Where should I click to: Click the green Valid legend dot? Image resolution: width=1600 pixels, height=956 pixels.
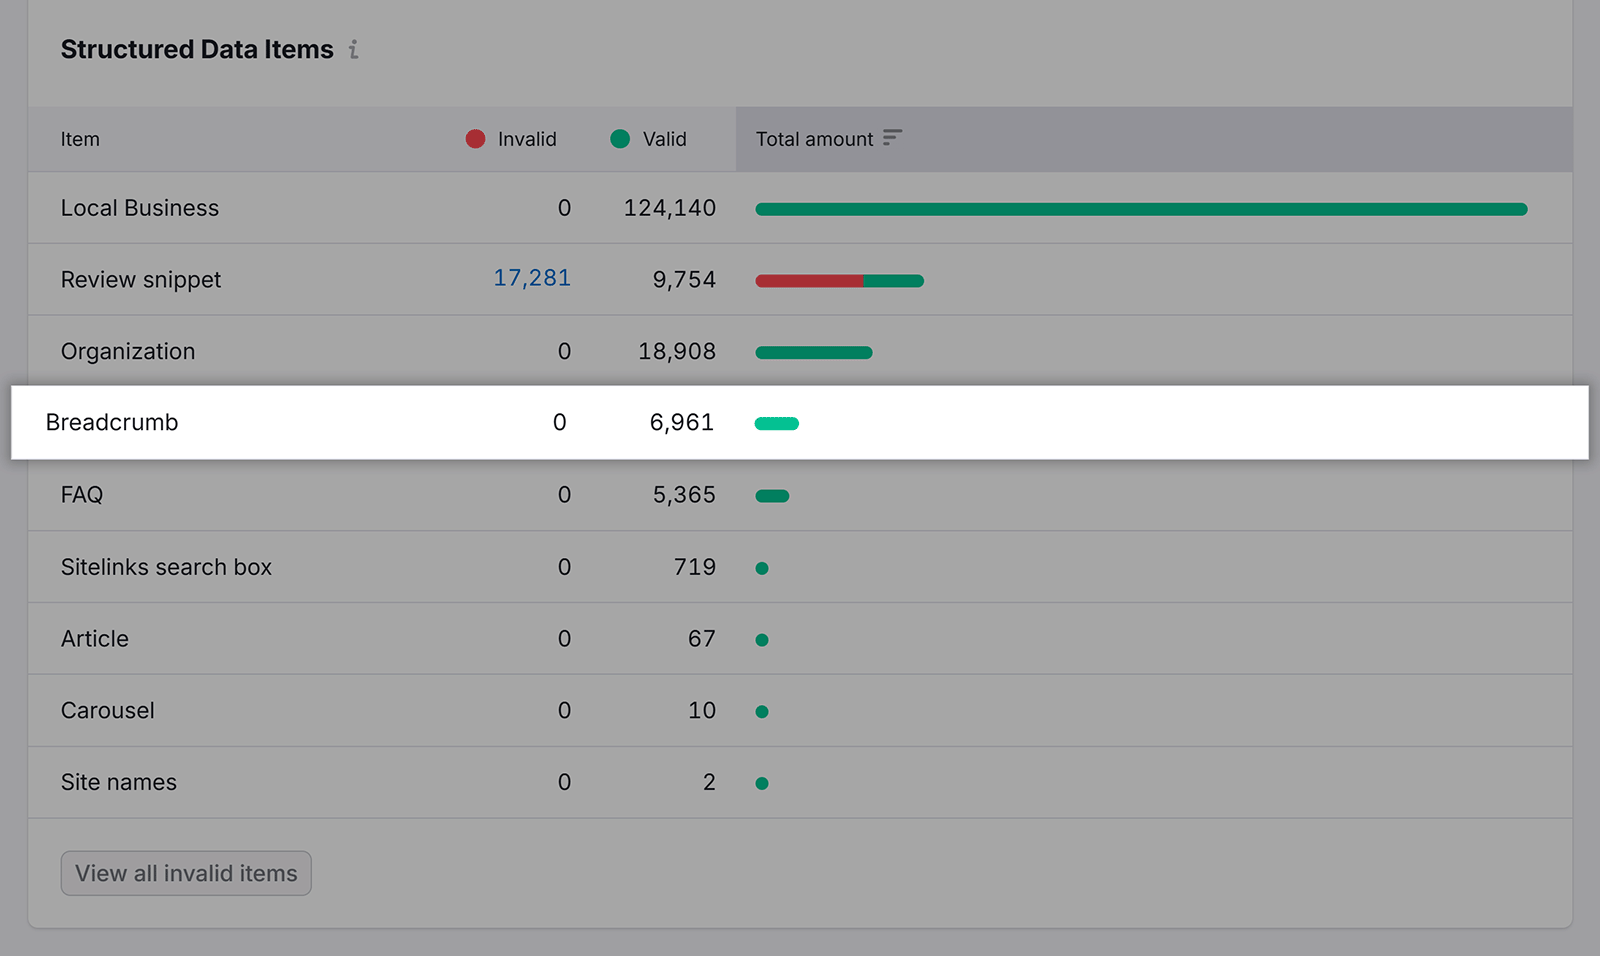point(622,139)
